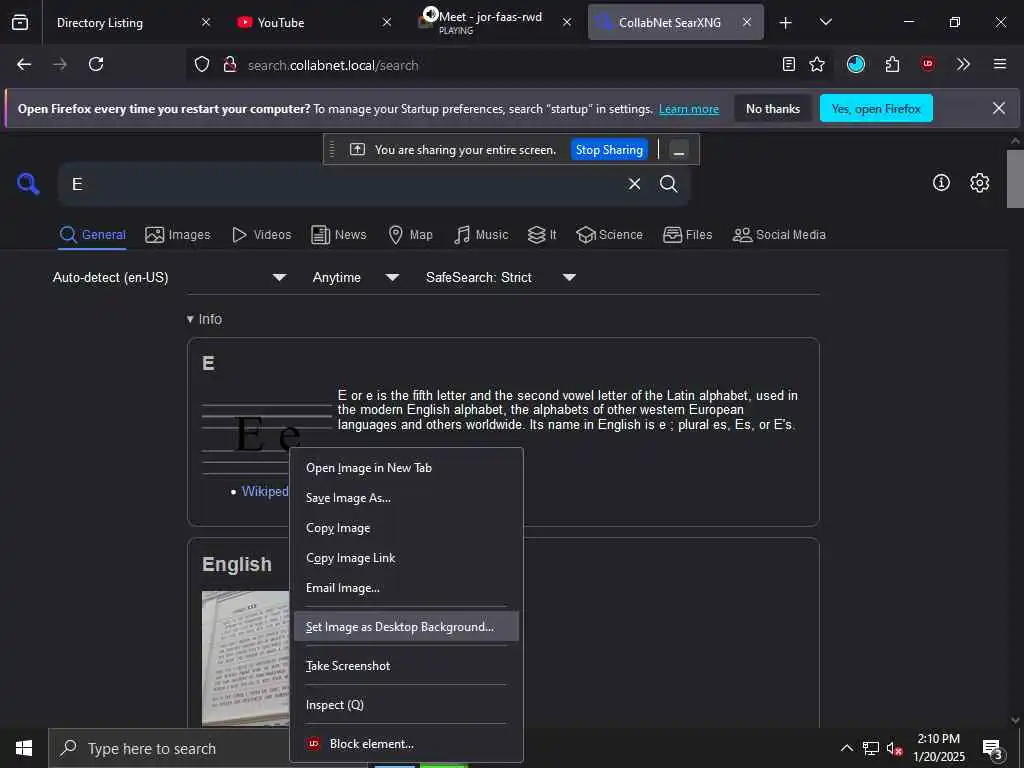Click the No thanks button
This screenshot has width=1024, height=768.
click(773, 108)
